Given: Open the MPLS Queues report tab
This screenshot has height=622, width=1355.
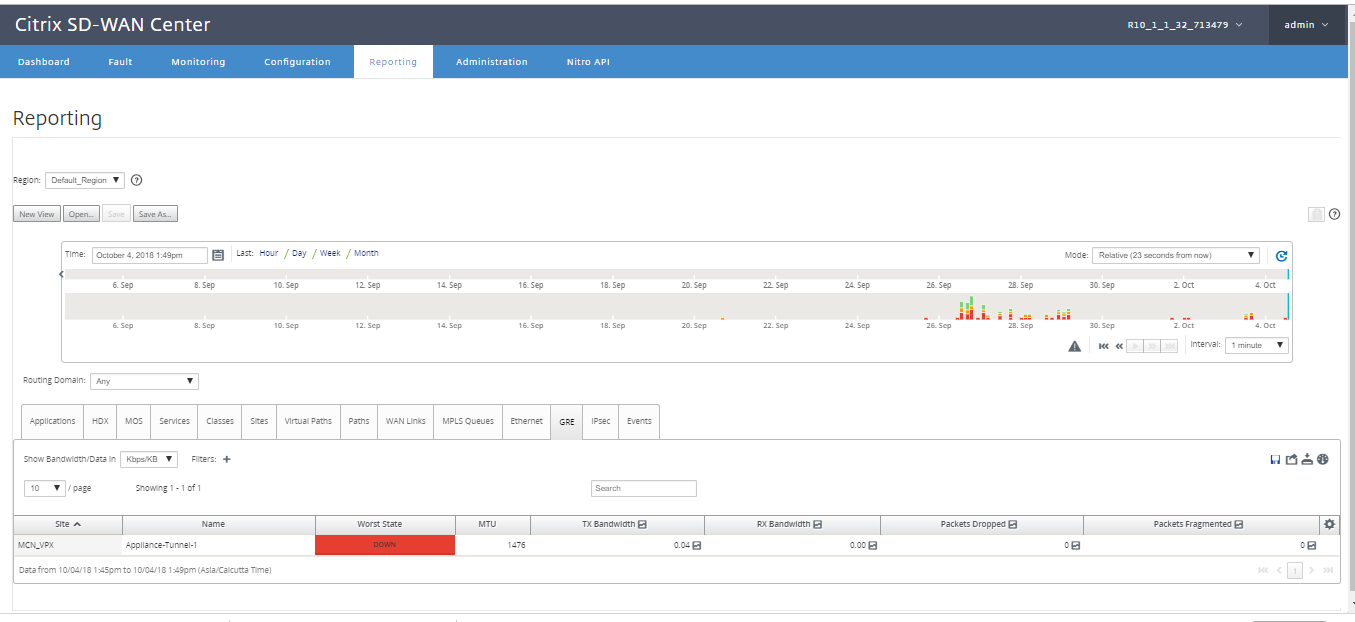Looking at the screenshot, I should coord(468,421).
